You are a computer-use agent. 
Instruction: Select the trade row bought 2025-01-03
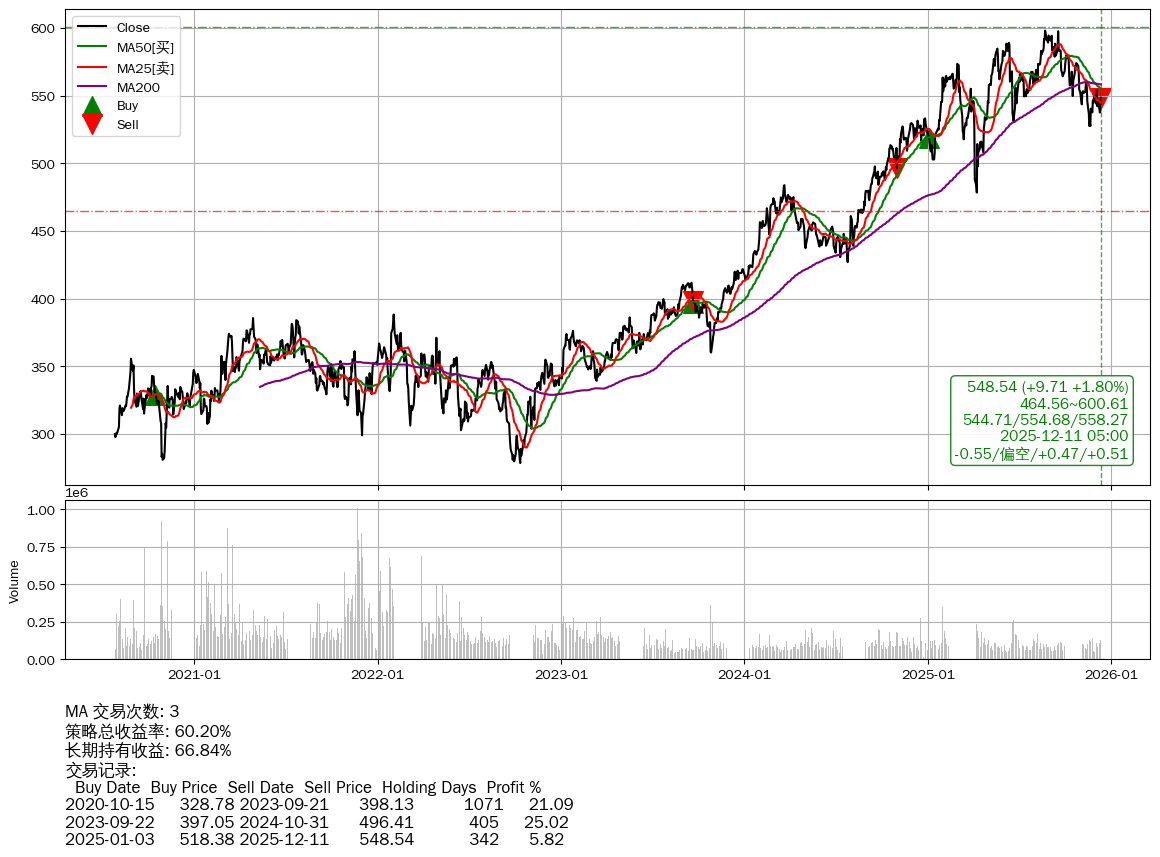coord(318,839)
